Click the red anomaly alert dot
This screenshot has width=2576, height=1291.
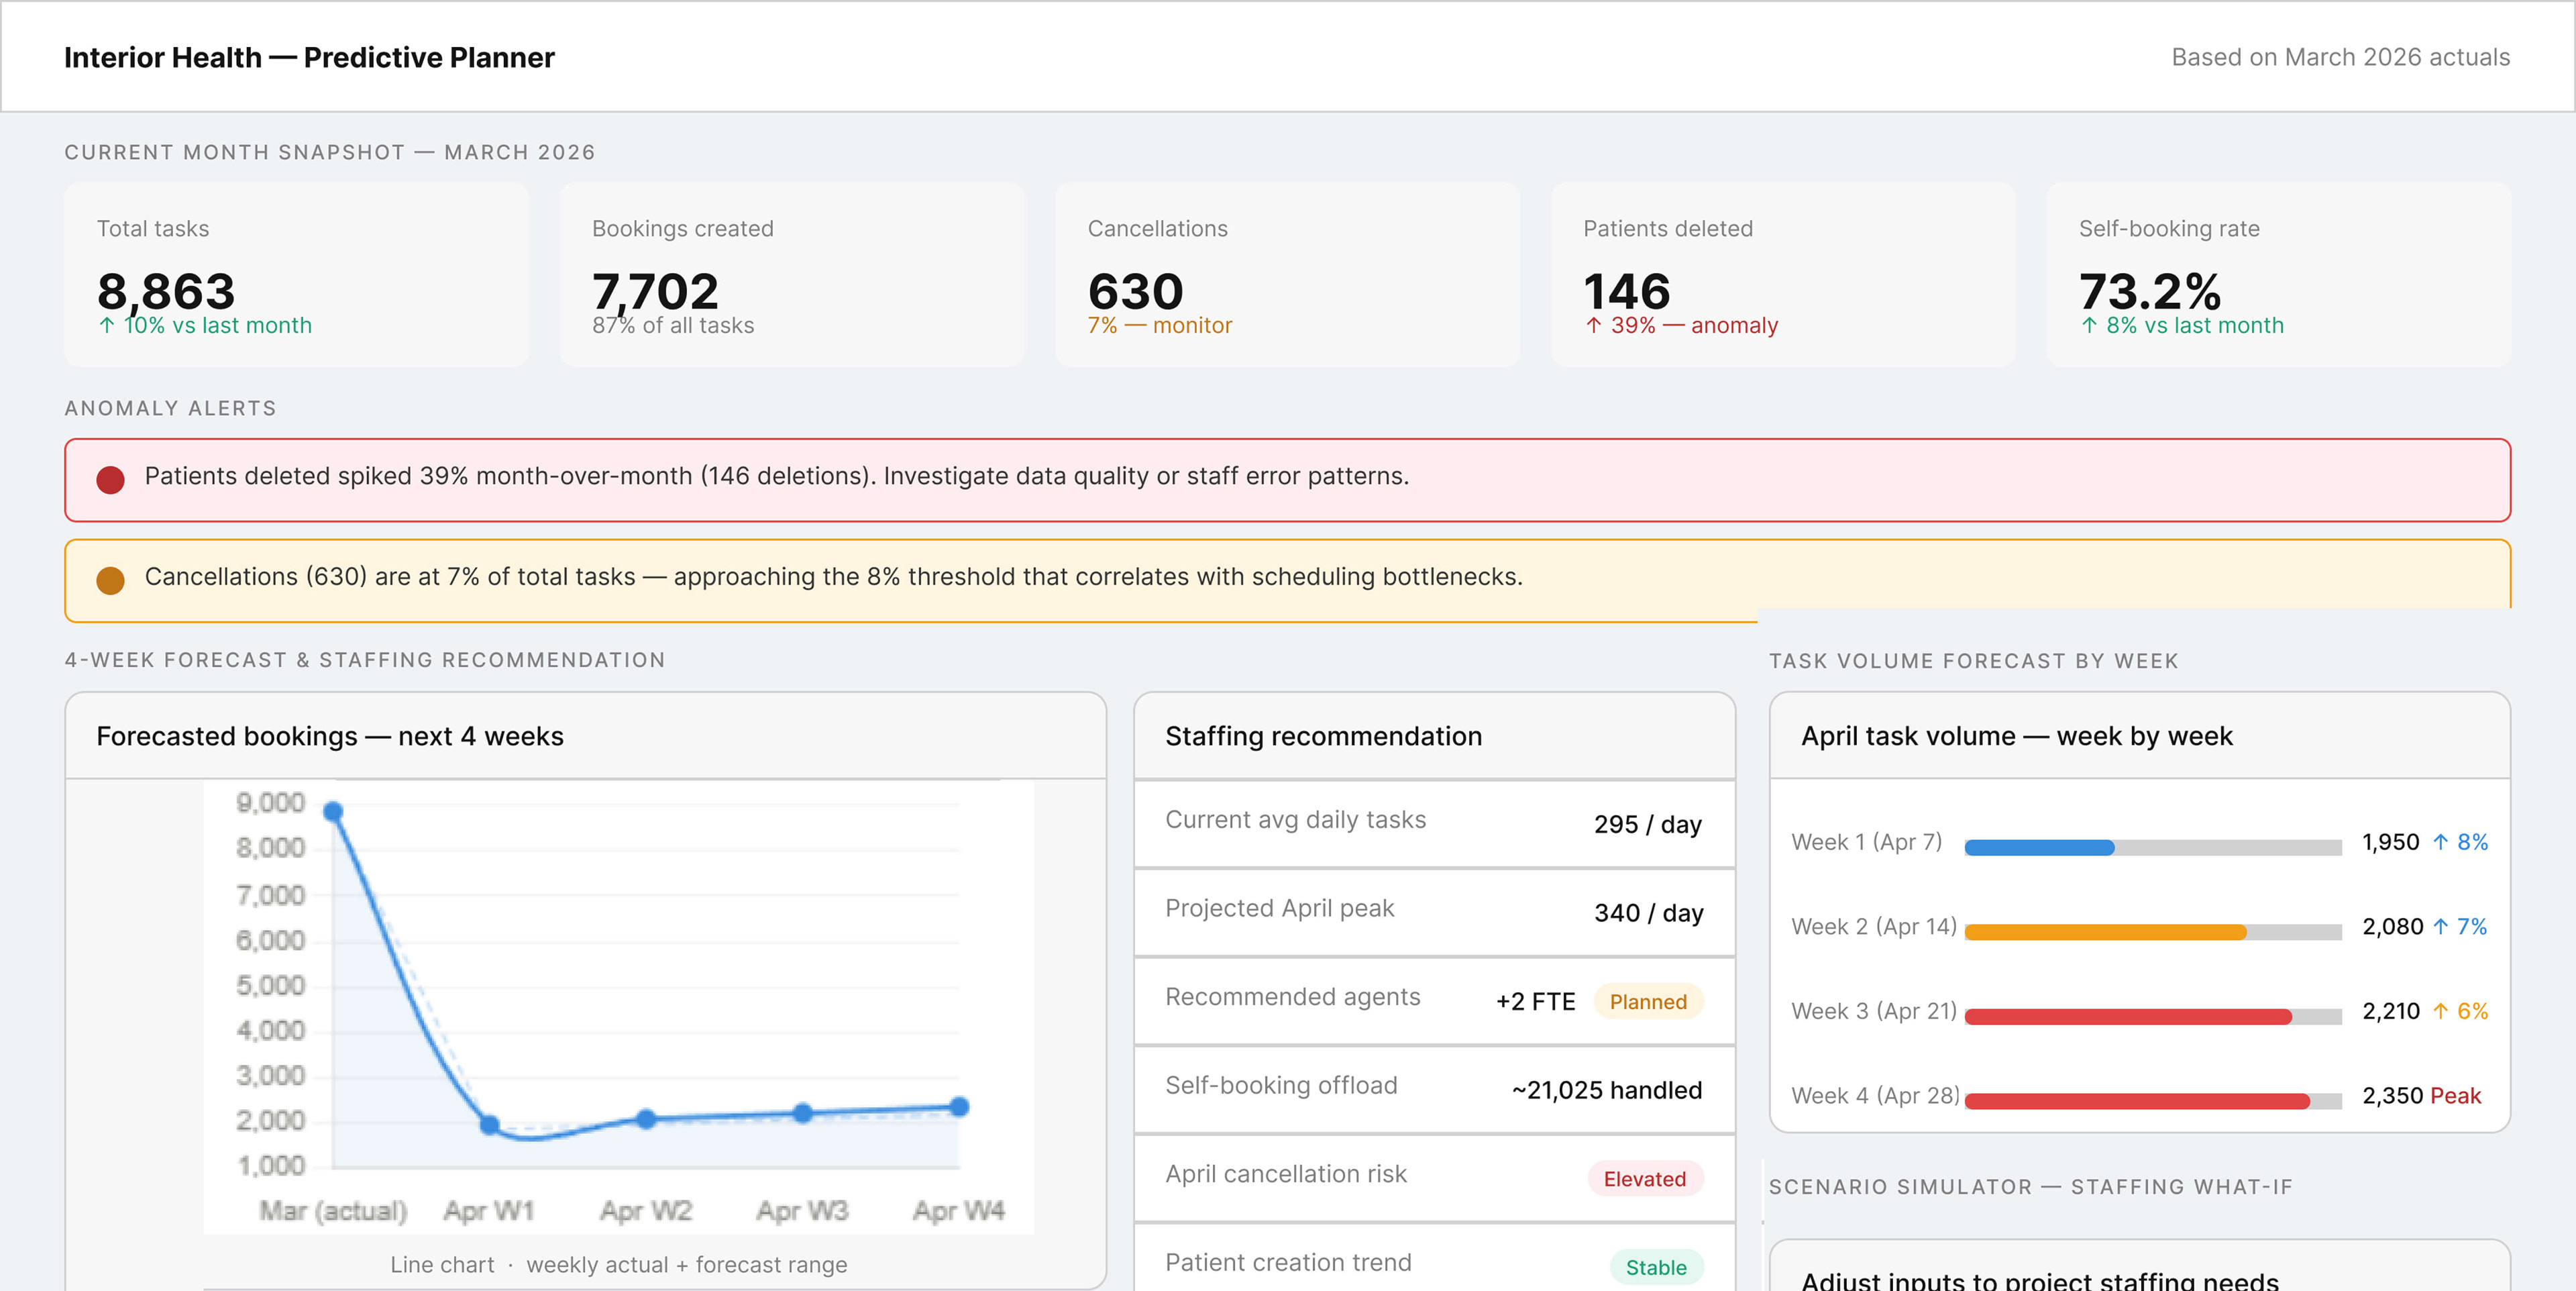[110, 480]
